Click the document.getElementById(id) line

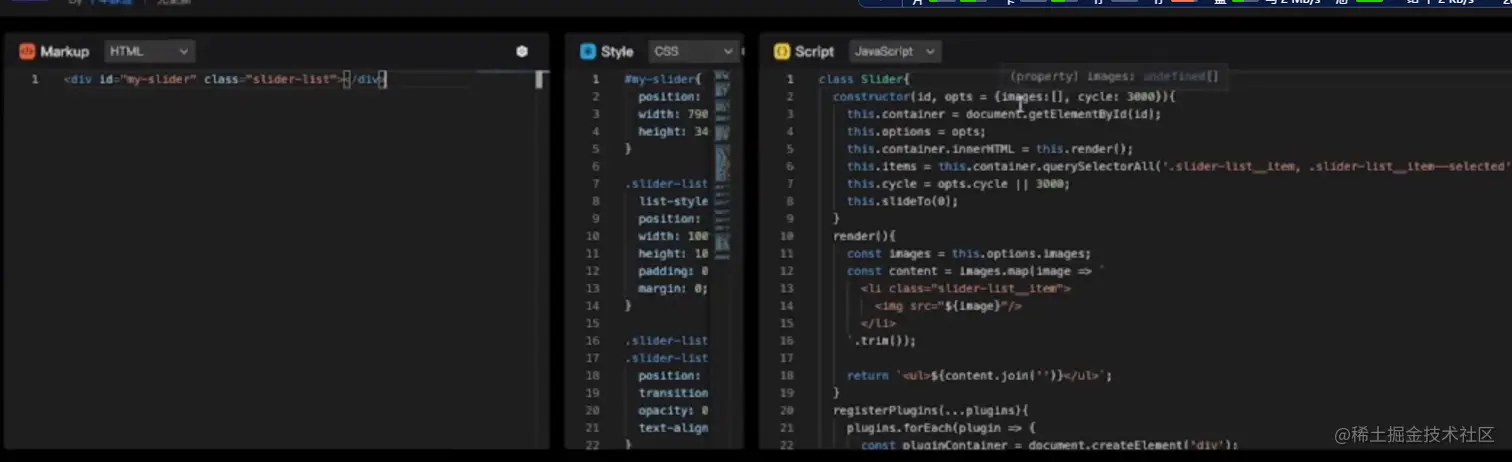coord(1004,114)
